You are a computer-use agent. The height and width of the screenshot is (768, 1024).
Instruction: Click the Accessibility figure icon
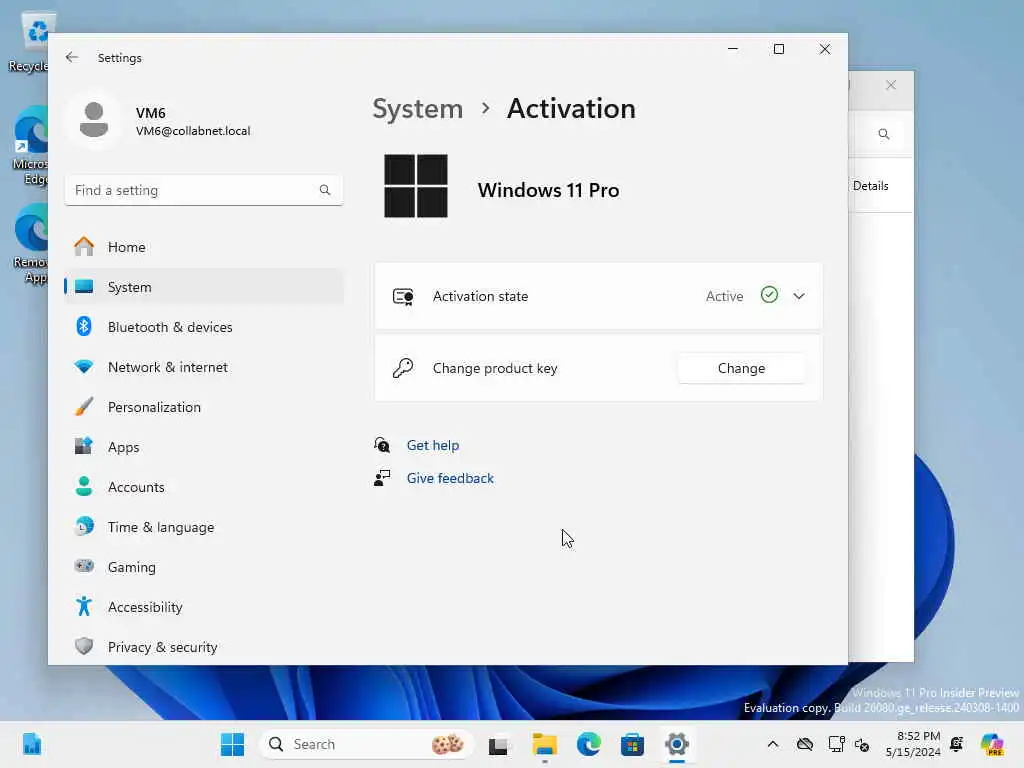84,607
